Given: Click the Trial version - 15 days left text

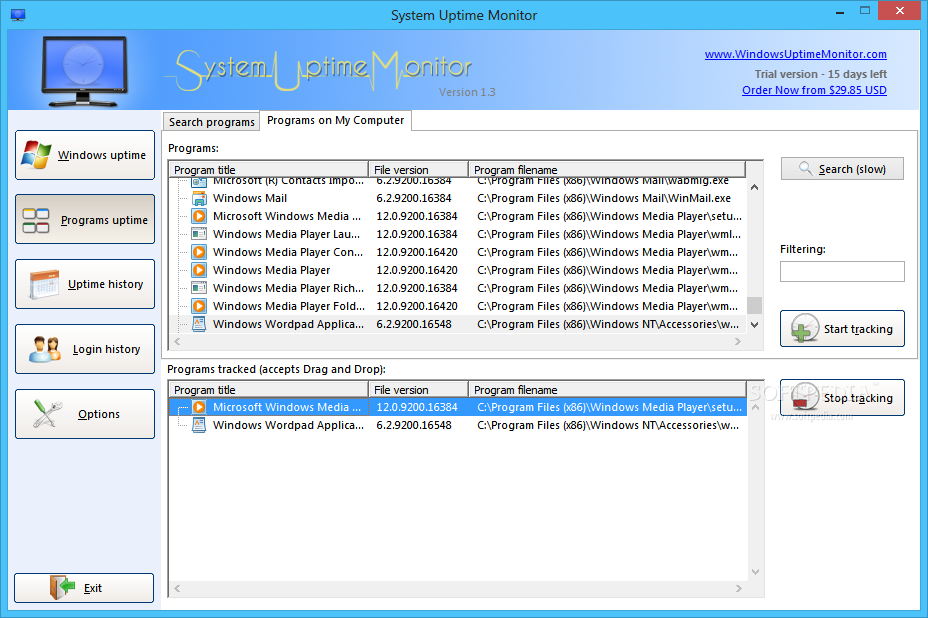Looking at the screenshot, I should click(820, 74).
